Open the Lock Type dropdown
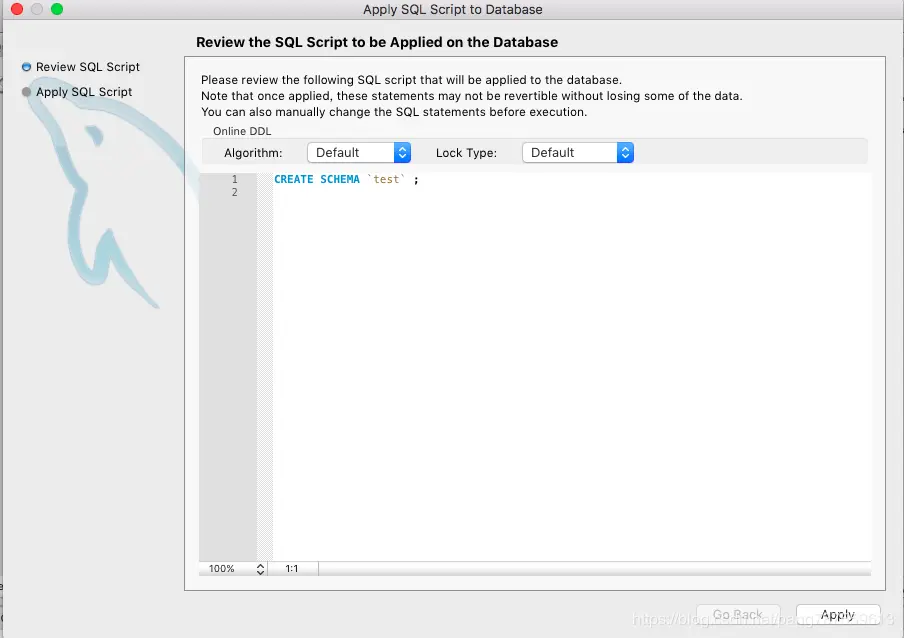The width and height of the screenshot is (904, 638). [578, 153]
